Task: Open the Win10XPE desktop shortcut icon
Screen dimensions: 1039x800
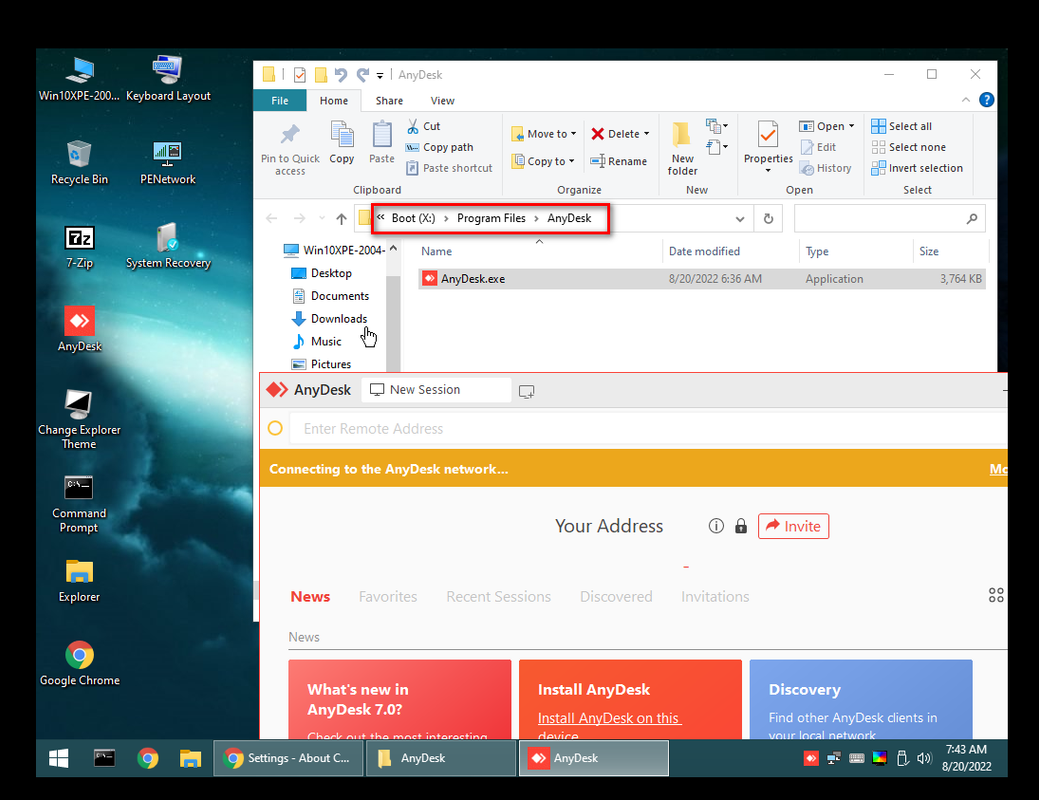Action: click(79, 80)
